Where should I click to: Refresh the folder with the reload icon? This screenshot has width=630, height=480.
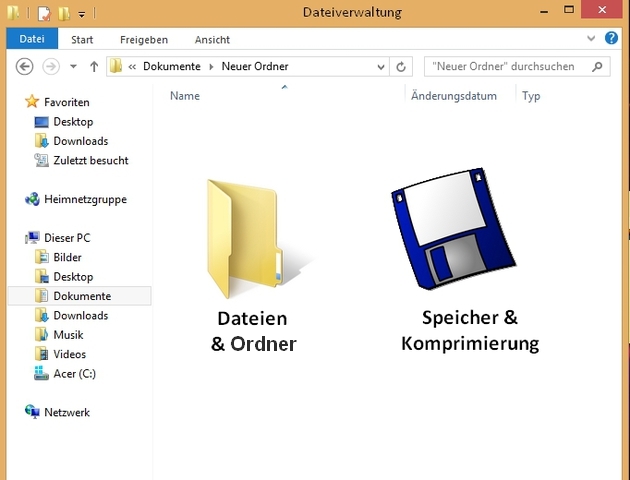click(401, 67)
